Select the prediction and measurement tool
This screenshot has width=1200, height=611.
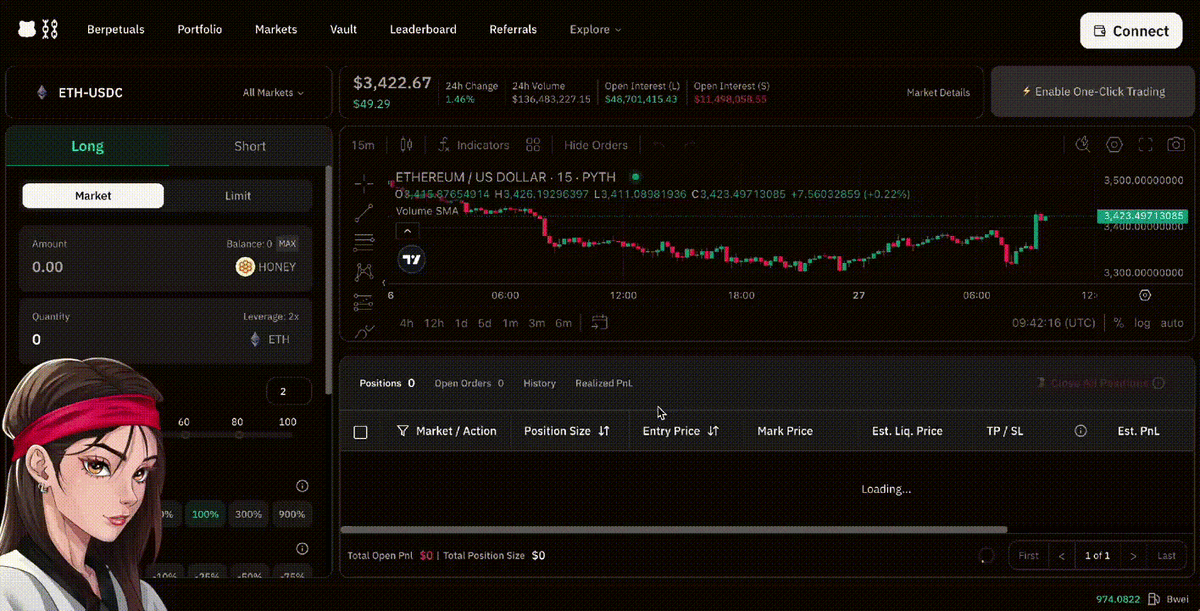[x=364, y=301]
